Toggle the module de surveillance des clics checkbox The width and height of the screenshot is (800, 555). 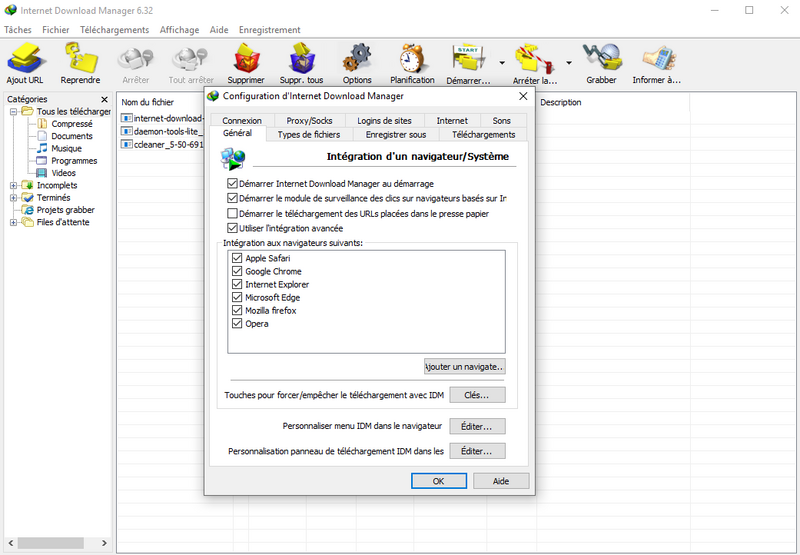[x=232, y=198]
